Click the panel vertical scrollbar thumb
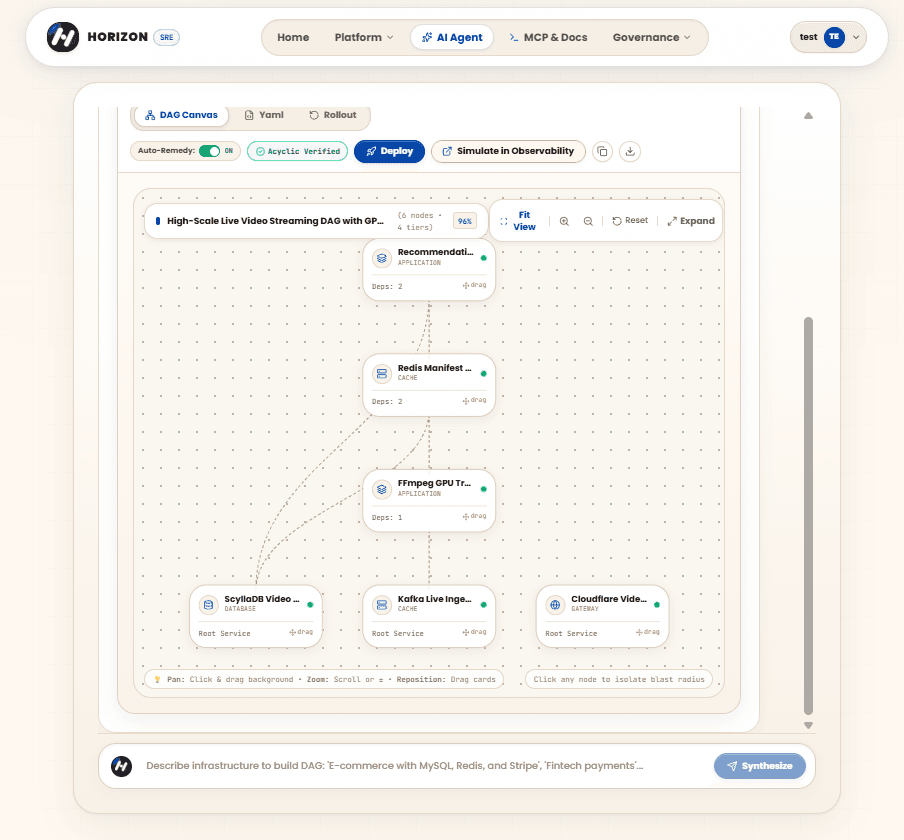This screenshot has height=840, width=904. pyautogui.click(x=808, y=516)
